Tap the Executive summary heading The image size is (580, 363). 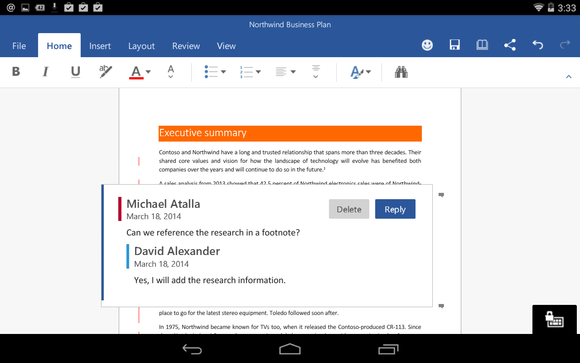(x=290, y=133)
